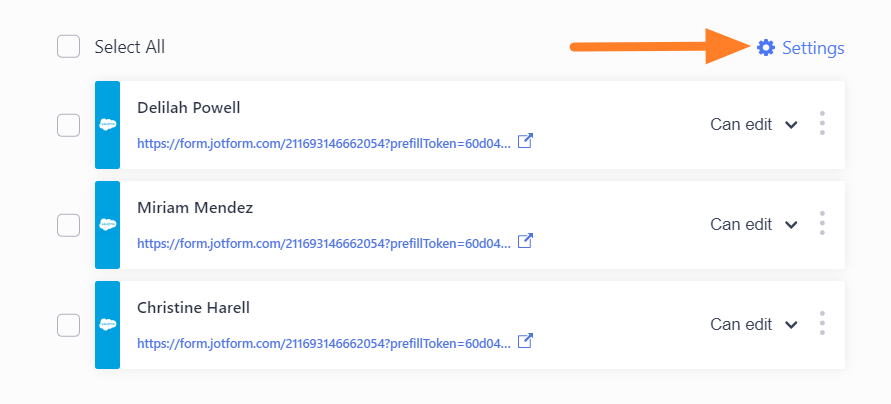This screenshot has height=404, width=891.
Task: Tick the checkbox for Miriam Mendez
Action: (68, 225)
